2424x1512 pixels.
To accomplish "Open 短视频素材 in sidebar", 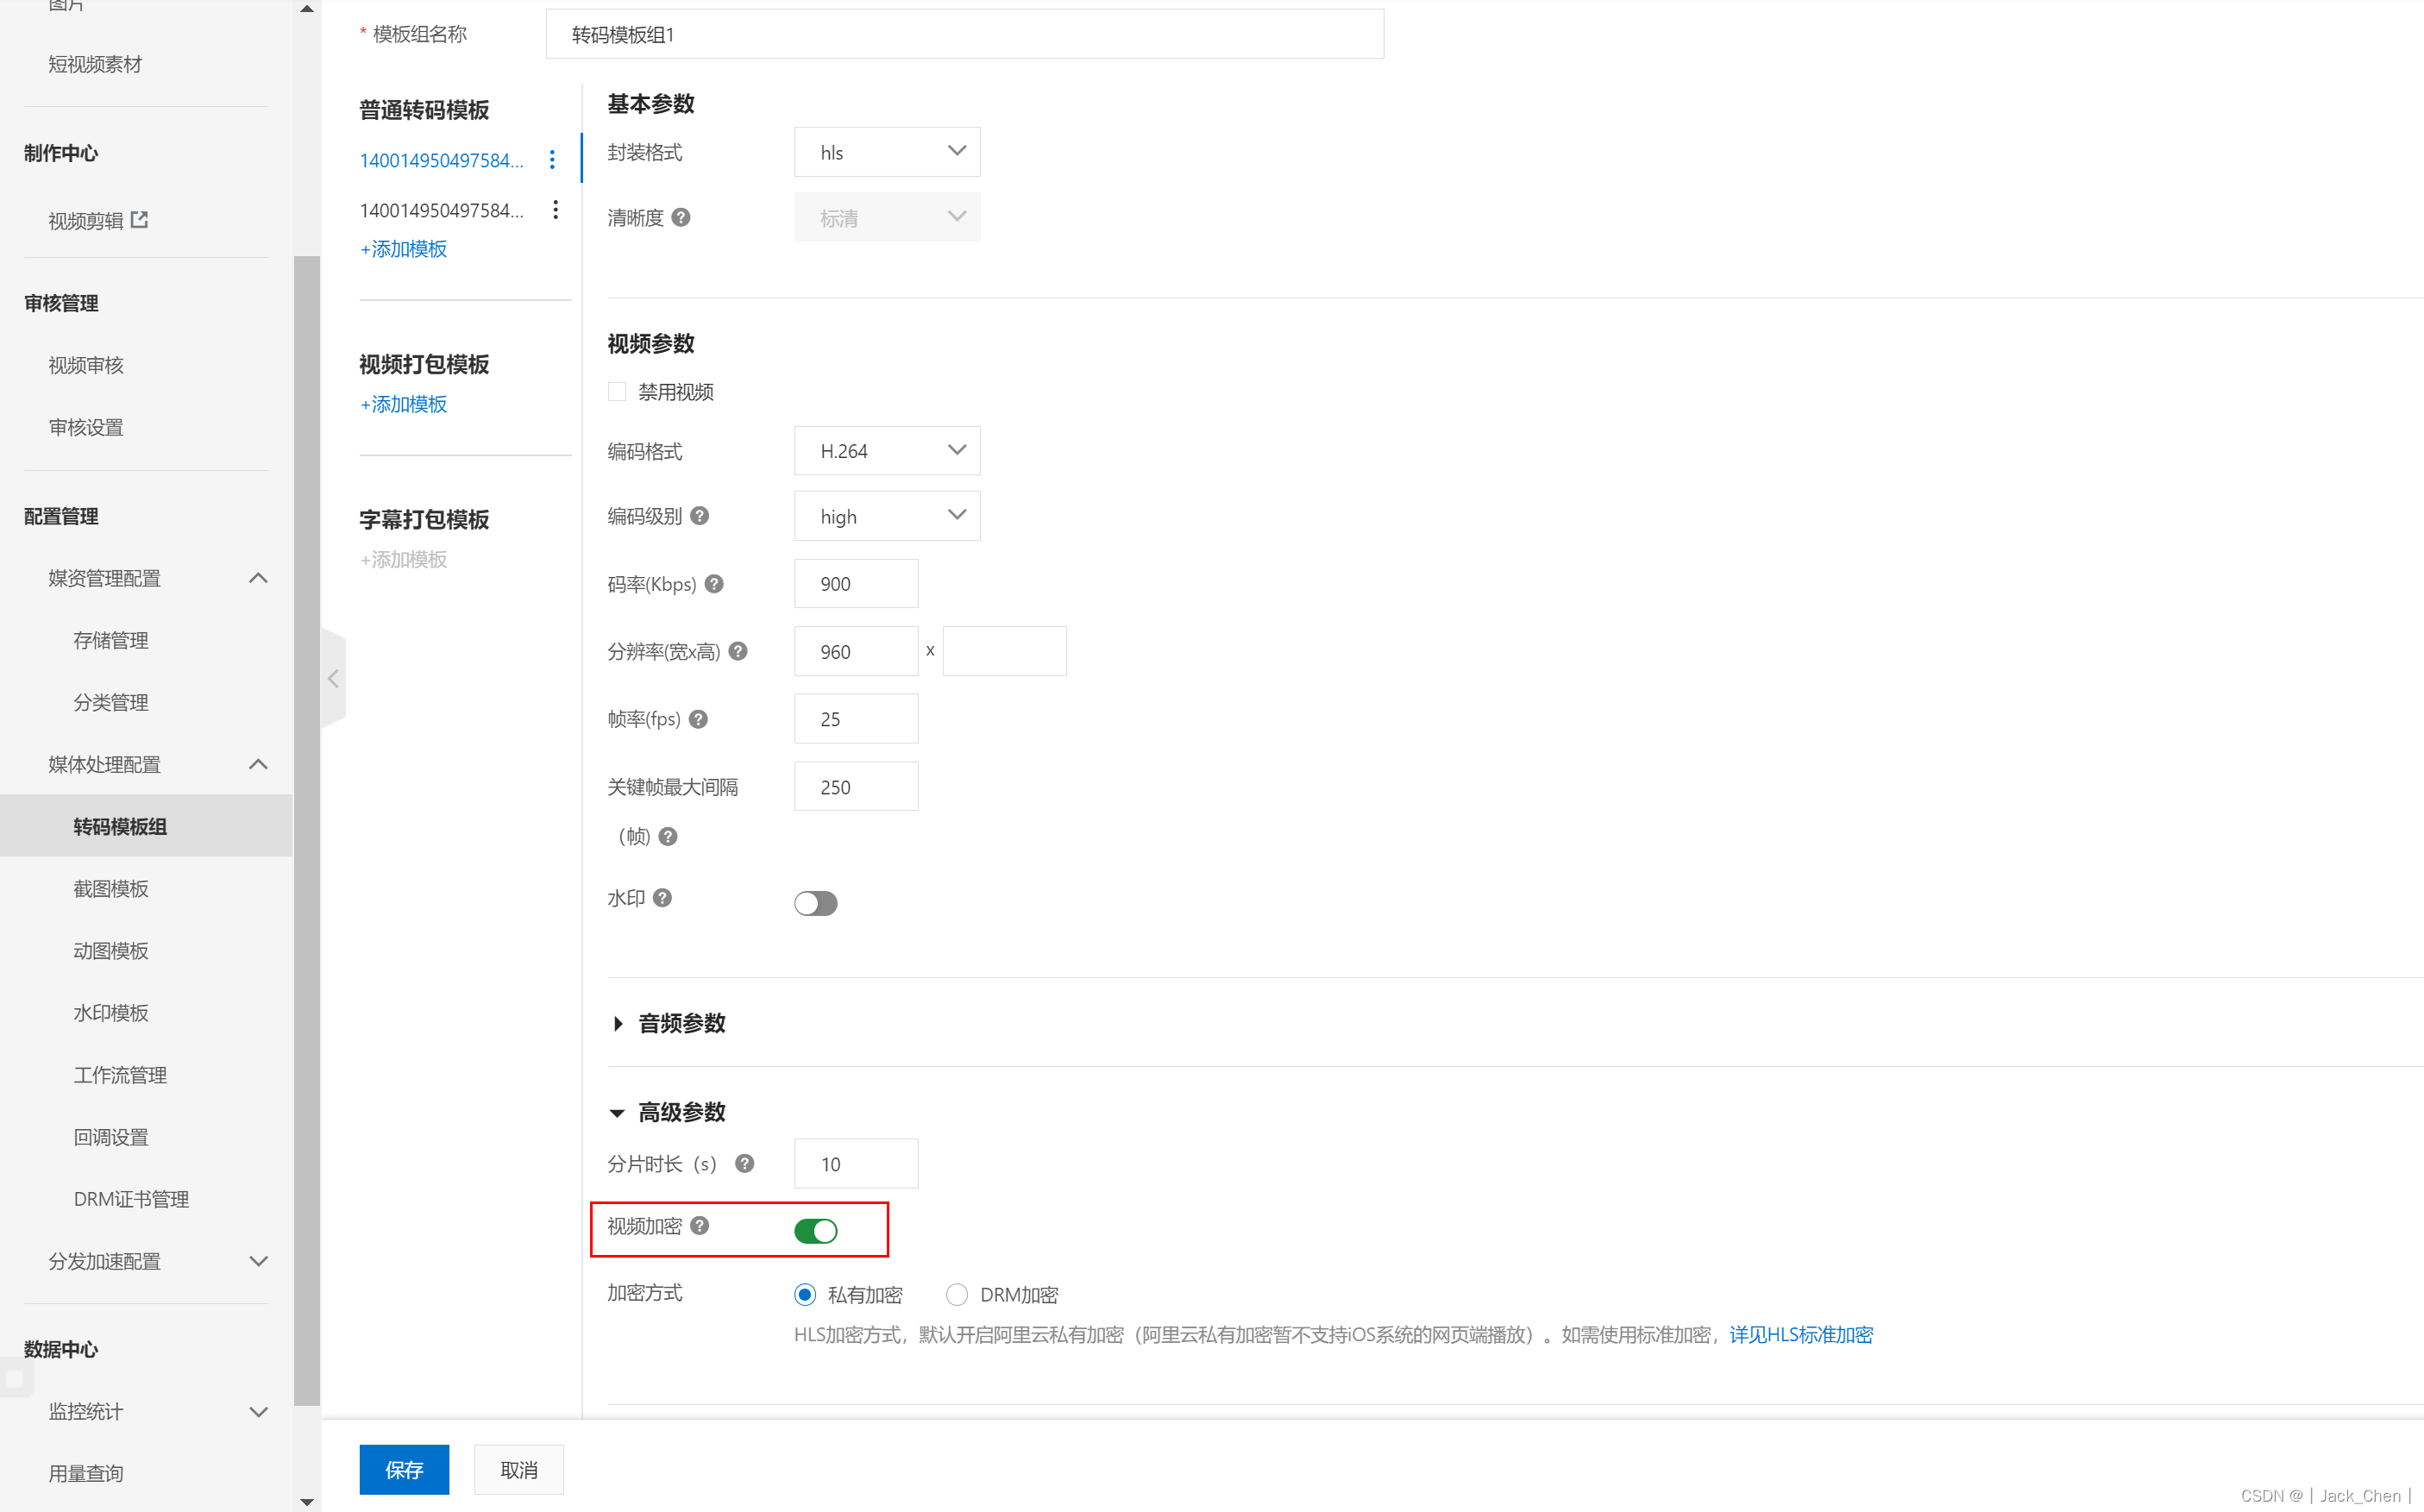I will (95, 64).
